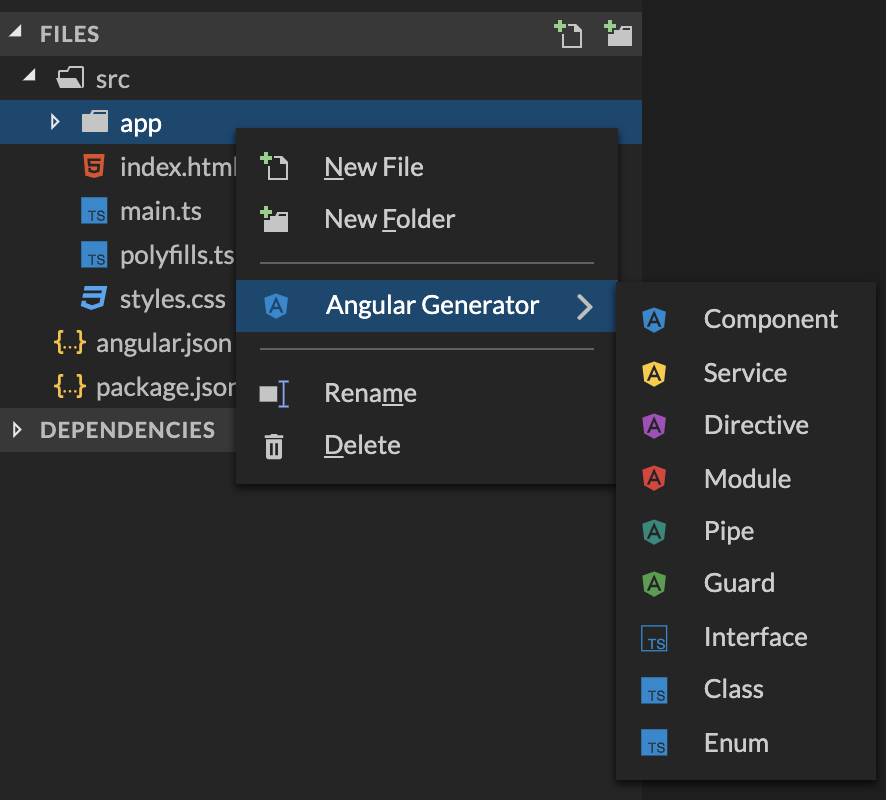Click the TS icon beside Enum
Screen dimensions: 886x800
coord(654,742)
